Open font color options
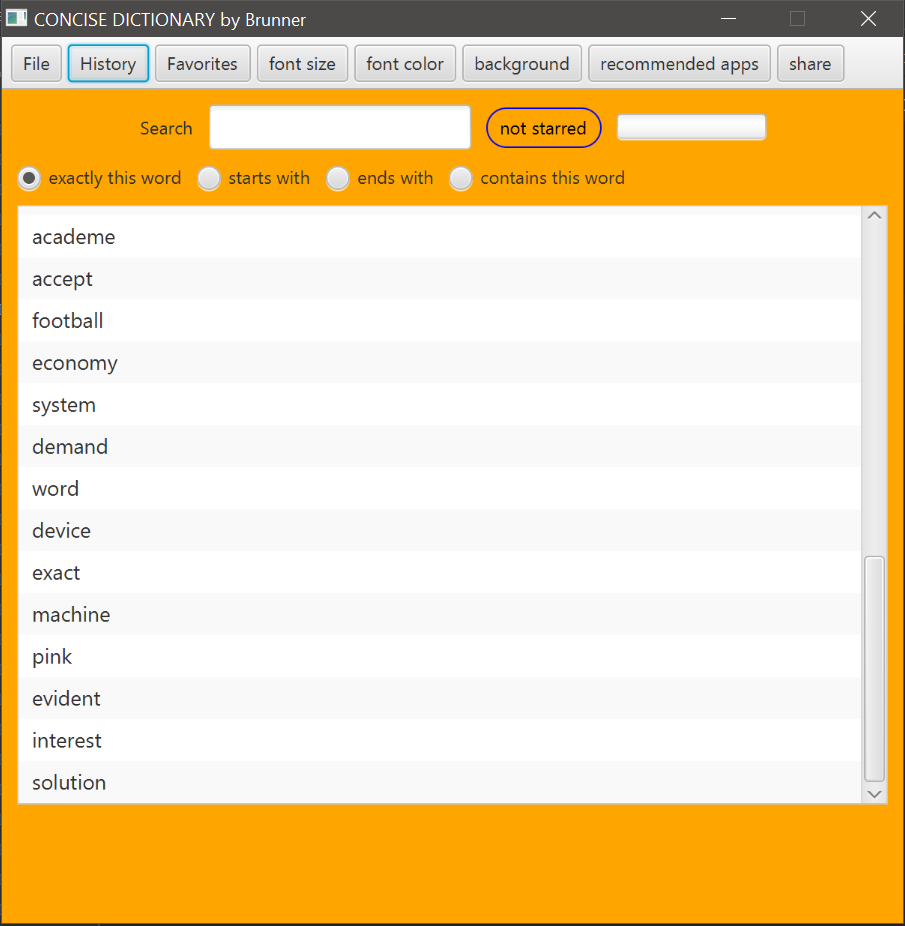905x926 pixels. 405,63
